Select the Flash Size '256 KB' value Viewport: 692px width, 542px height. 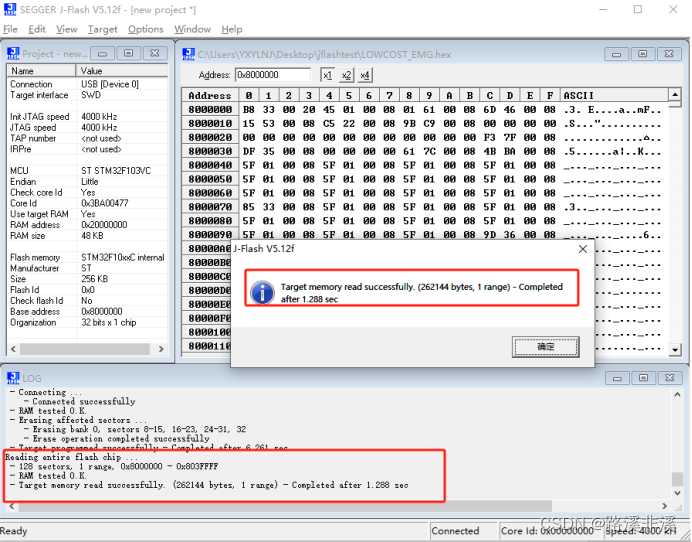click(94, 279)
